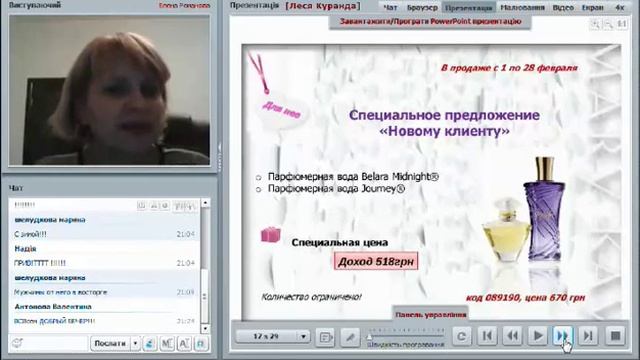Viewport: 640px width, 360px height.
Task: Click the play button in presentation controls
Action: [x=538, y=336]
